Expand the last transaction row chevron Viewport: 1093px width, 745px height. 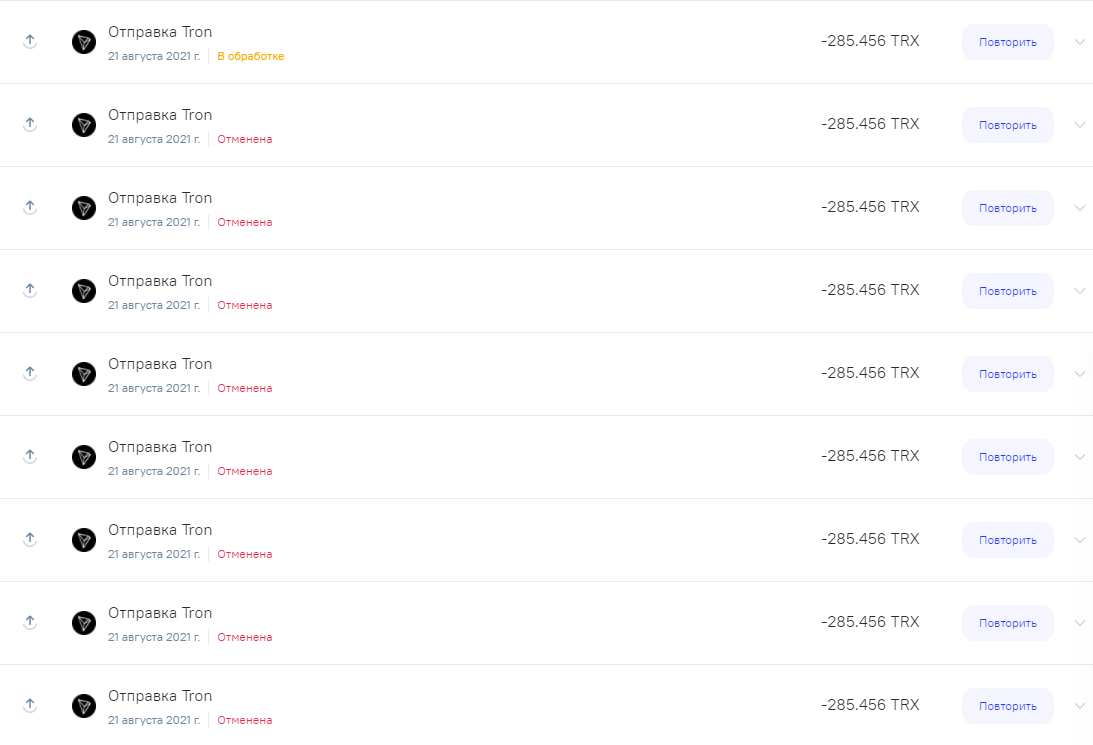pyautogui.click(x=1080, y=705)
